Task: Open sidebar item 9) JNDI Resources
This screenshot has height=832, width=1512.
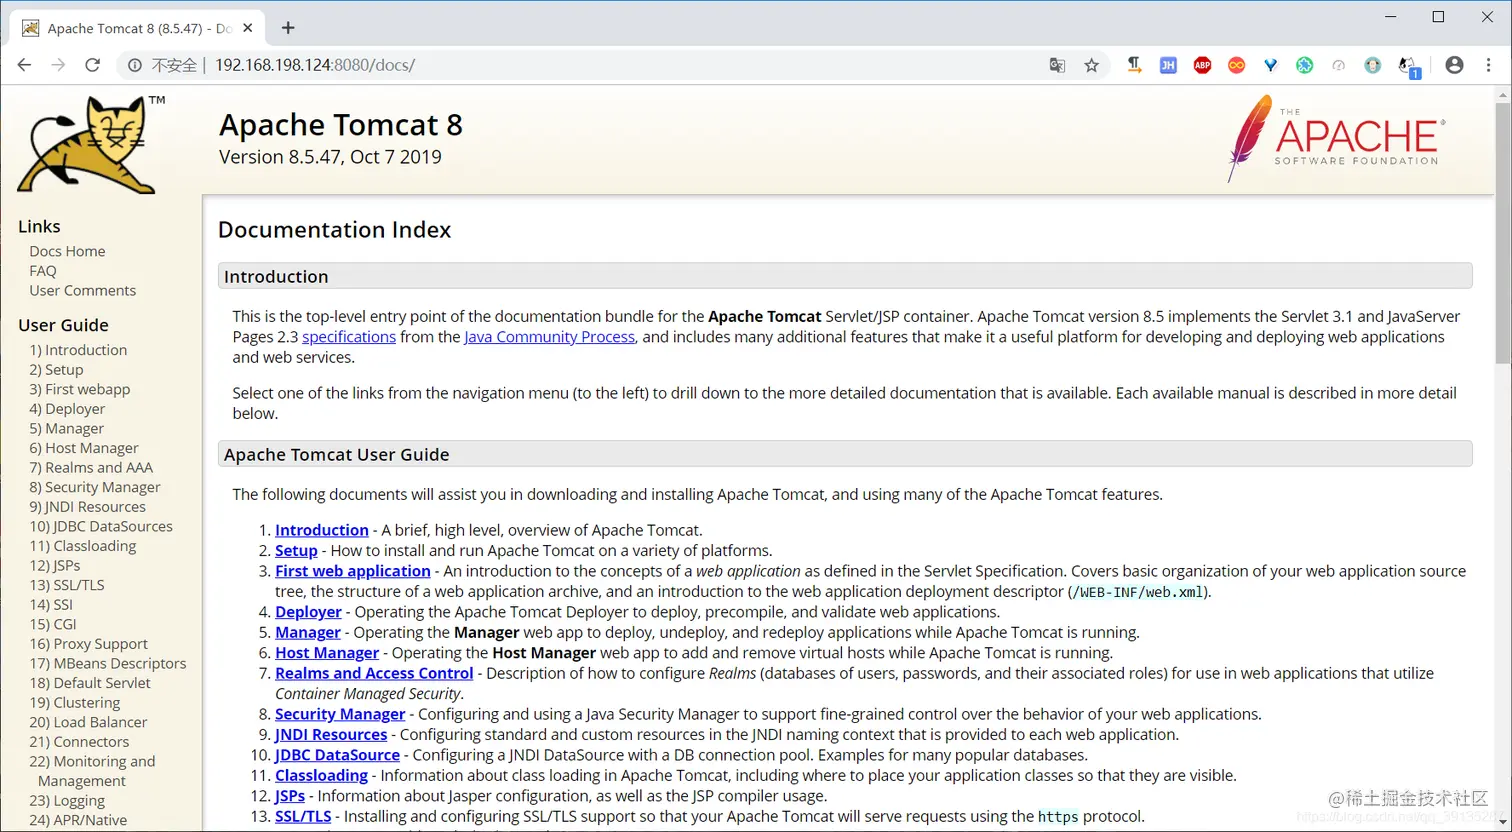Action: click(x=88, y=507)
